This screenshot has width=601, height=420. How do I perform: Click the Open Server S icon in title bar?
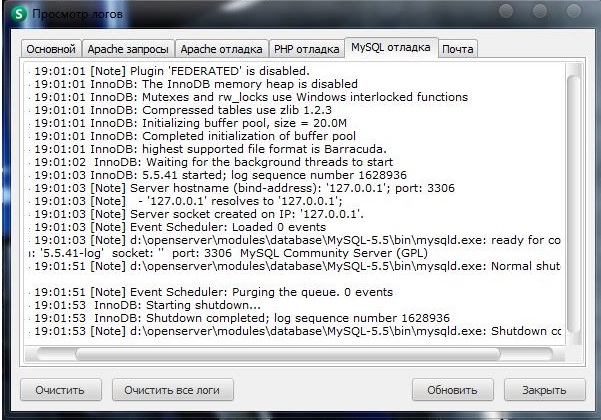coord(19,14)
